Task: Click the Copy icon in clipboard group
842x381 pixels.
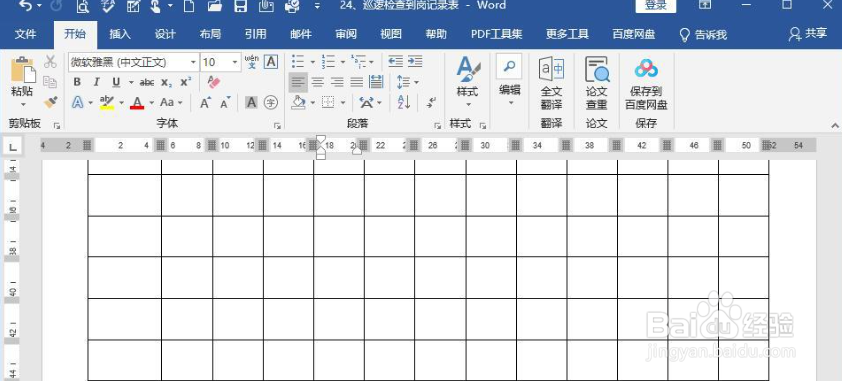Action: click(50, 82)
